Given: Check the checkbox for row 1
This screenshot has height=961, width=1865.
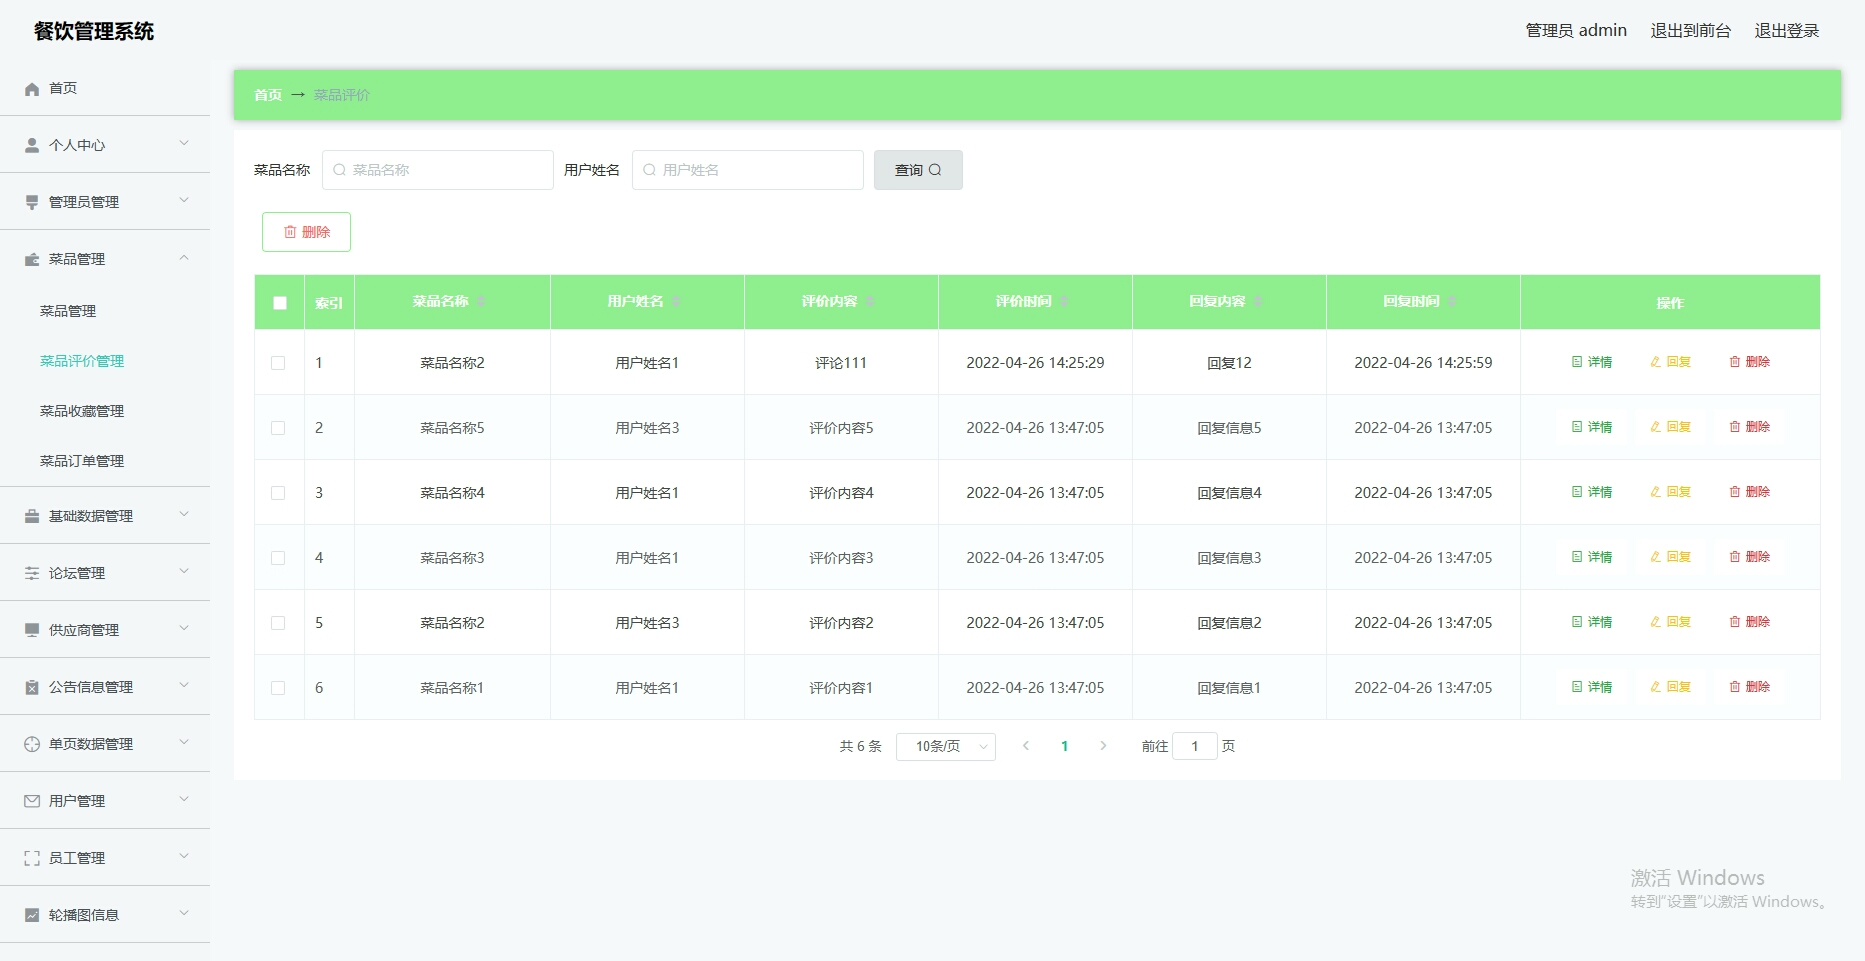Looking at the screenshot, I should [x=278, y=363].
